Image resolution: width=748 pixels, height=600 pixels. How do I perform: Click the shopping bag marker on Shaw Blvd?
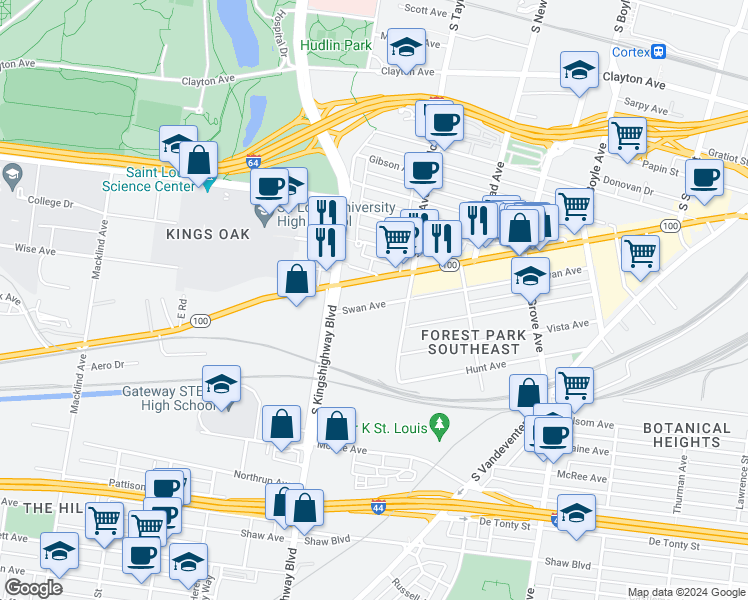pos(304,509)
